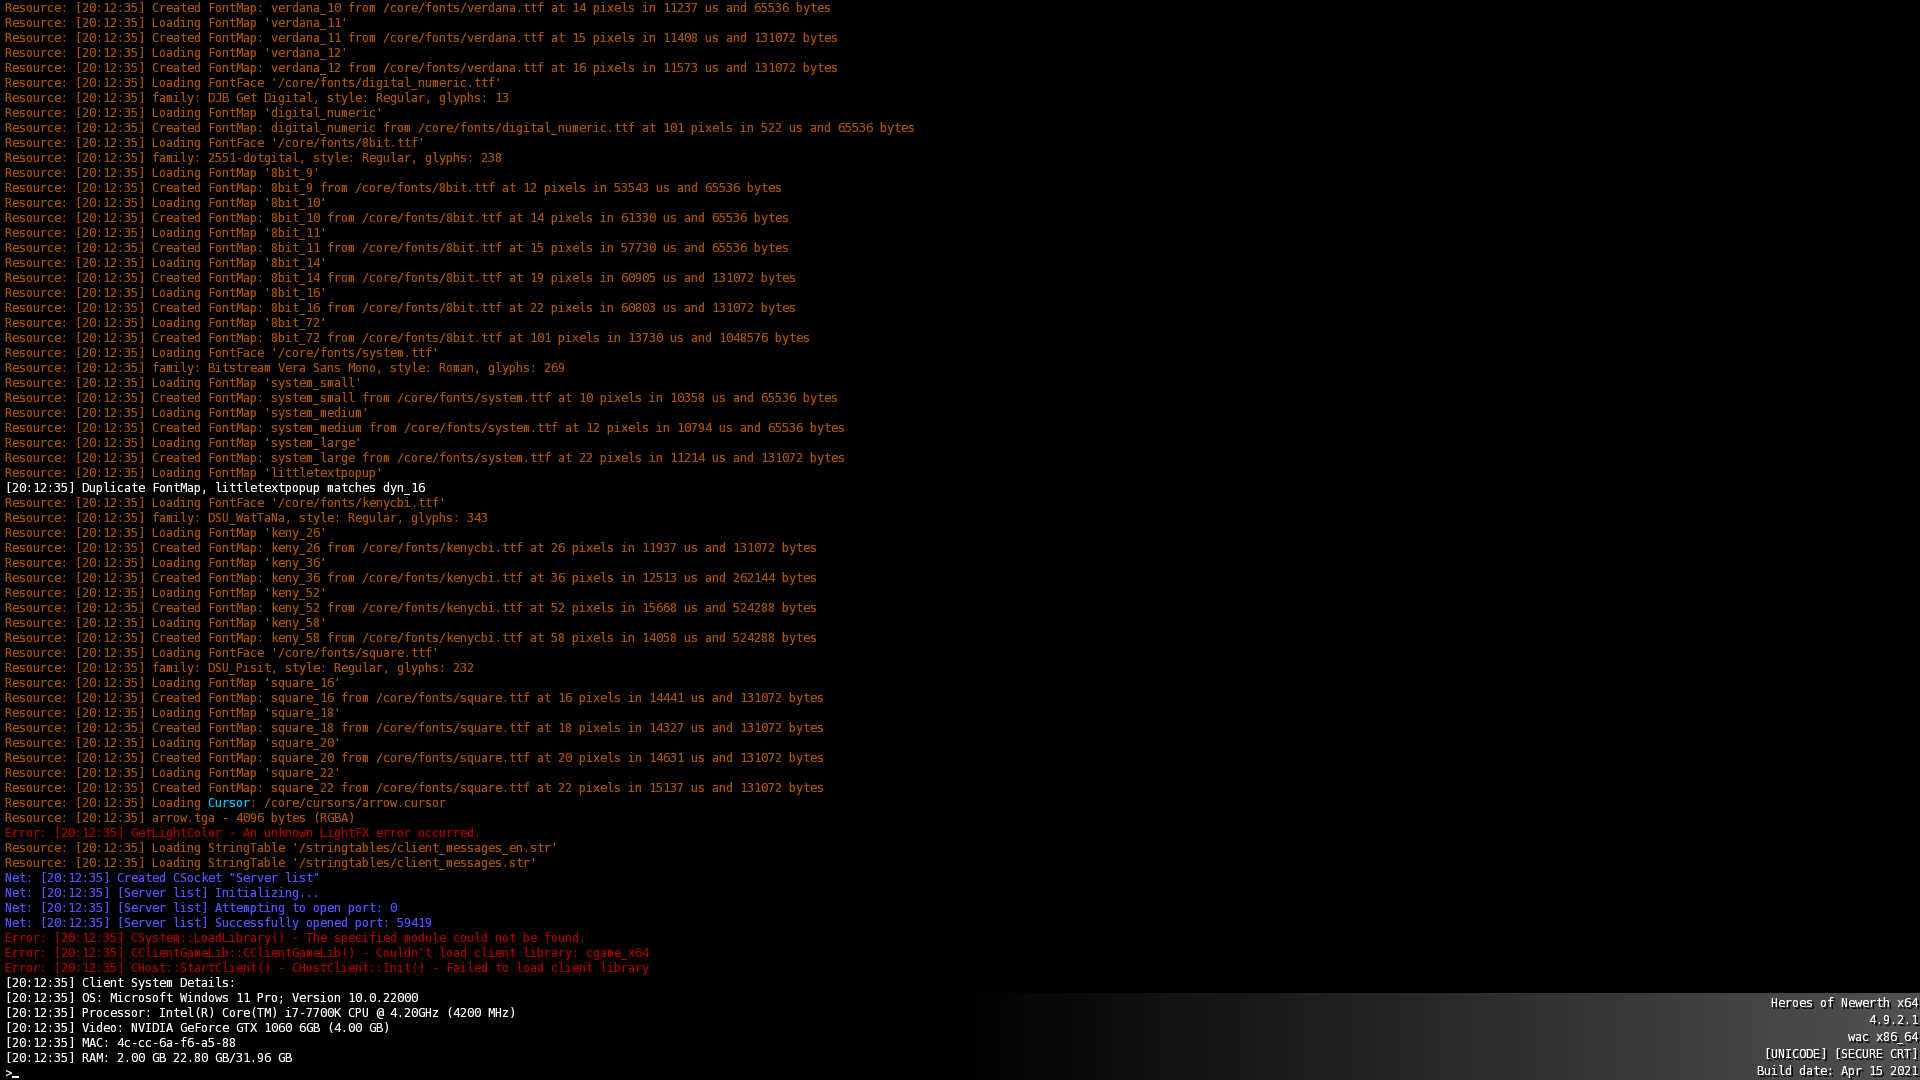The height and width of the screenshot is (1080, 1920).
Task: Click the 'family: 2551-dotgital' glyphs 238 line
Action: coord(253,158)
